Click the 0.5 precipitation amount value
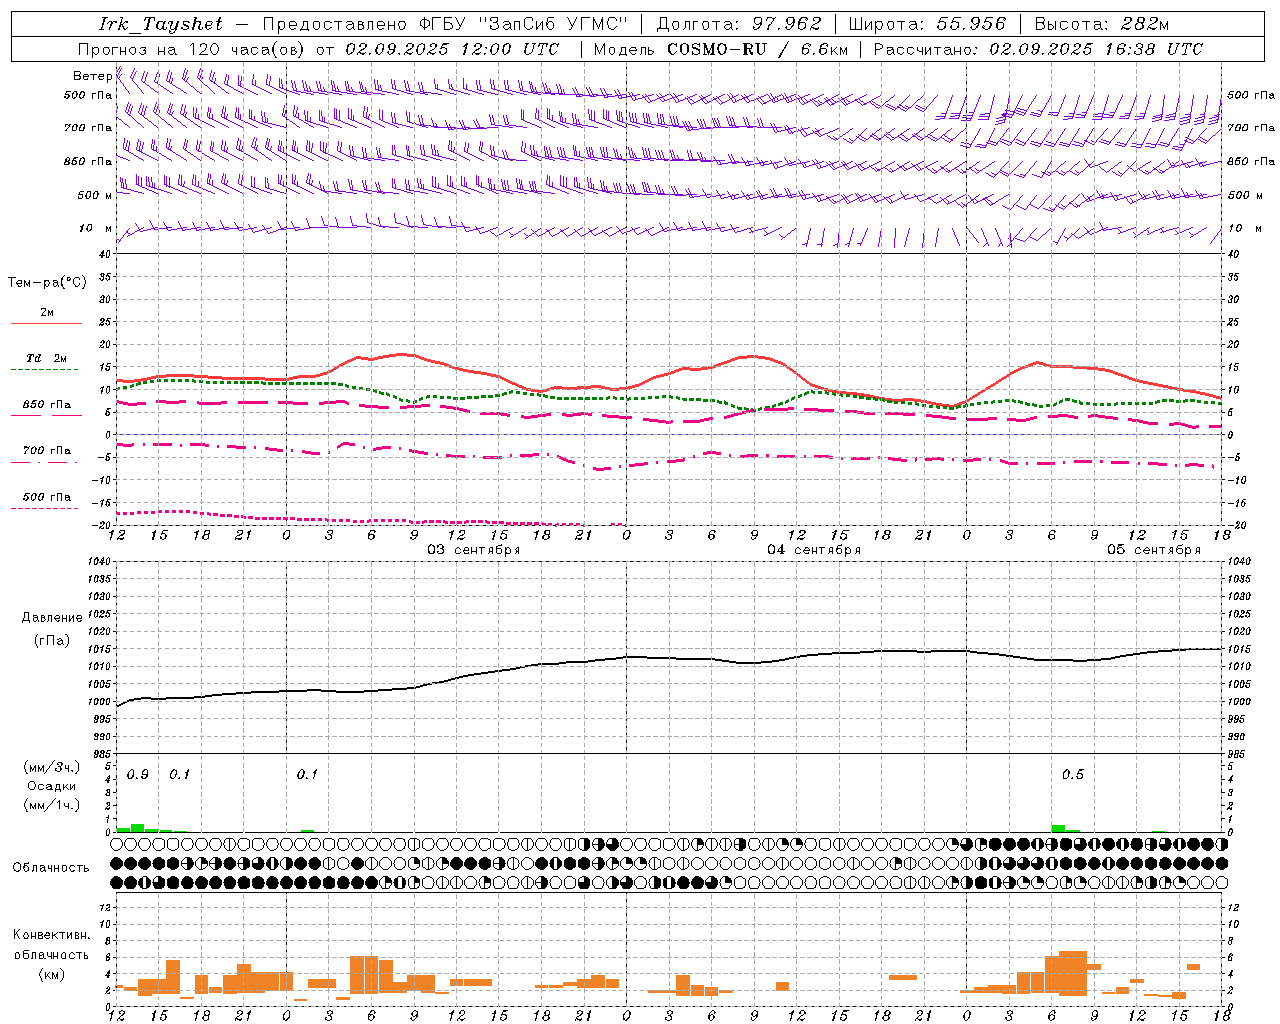Viewport: 1280px width, 1024px height. point(1073,775)
